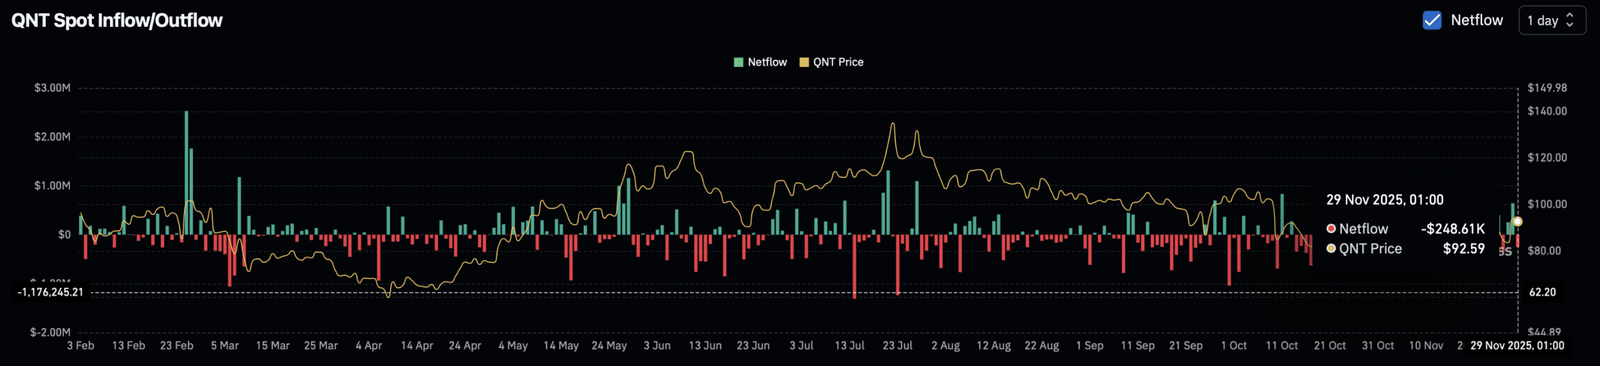Toggle the green Netflow legend series
The image size is (1600, 366).
739,62
